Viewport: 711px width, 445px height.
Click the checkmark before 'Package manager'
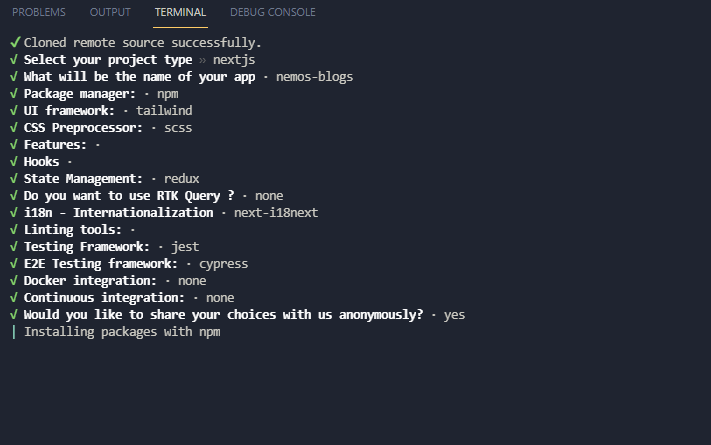14,94
